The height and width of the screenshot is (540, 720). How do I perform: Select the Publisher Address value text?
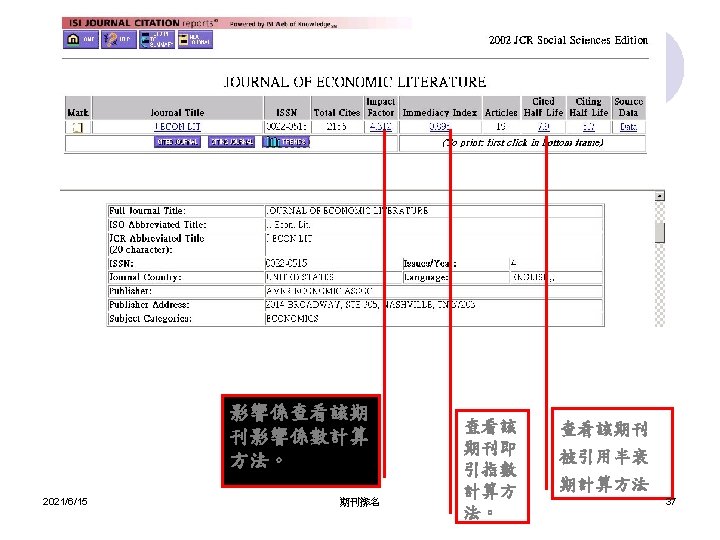(x=370, y=305)
